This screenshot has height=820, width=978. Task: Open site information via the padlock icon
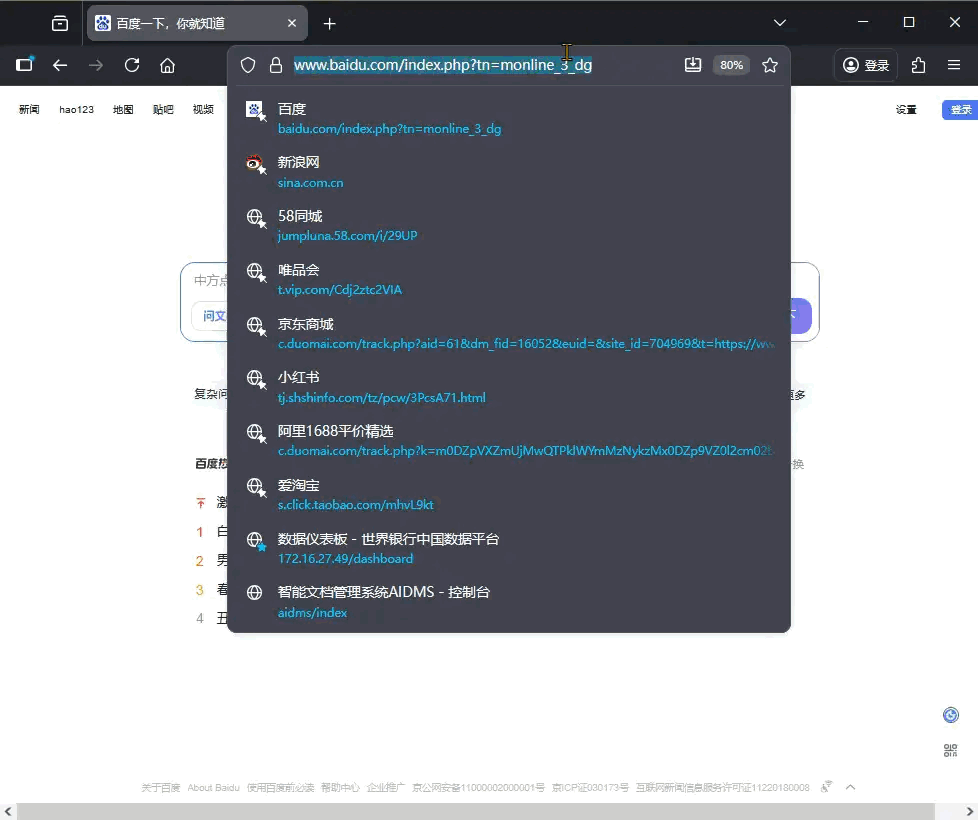pyautogui.click(x=274, y=64)
